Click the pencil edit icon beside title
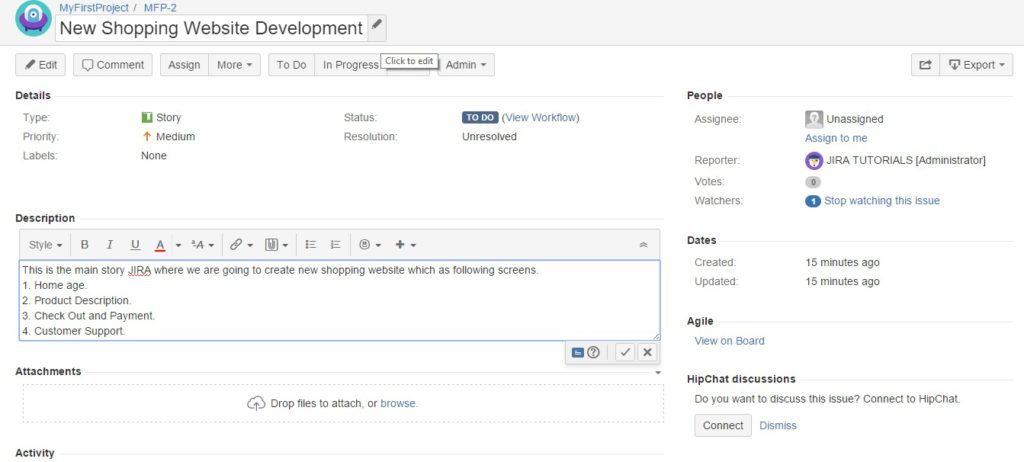The height and width of the screenshot is (462, 1024). click(377, 26)
